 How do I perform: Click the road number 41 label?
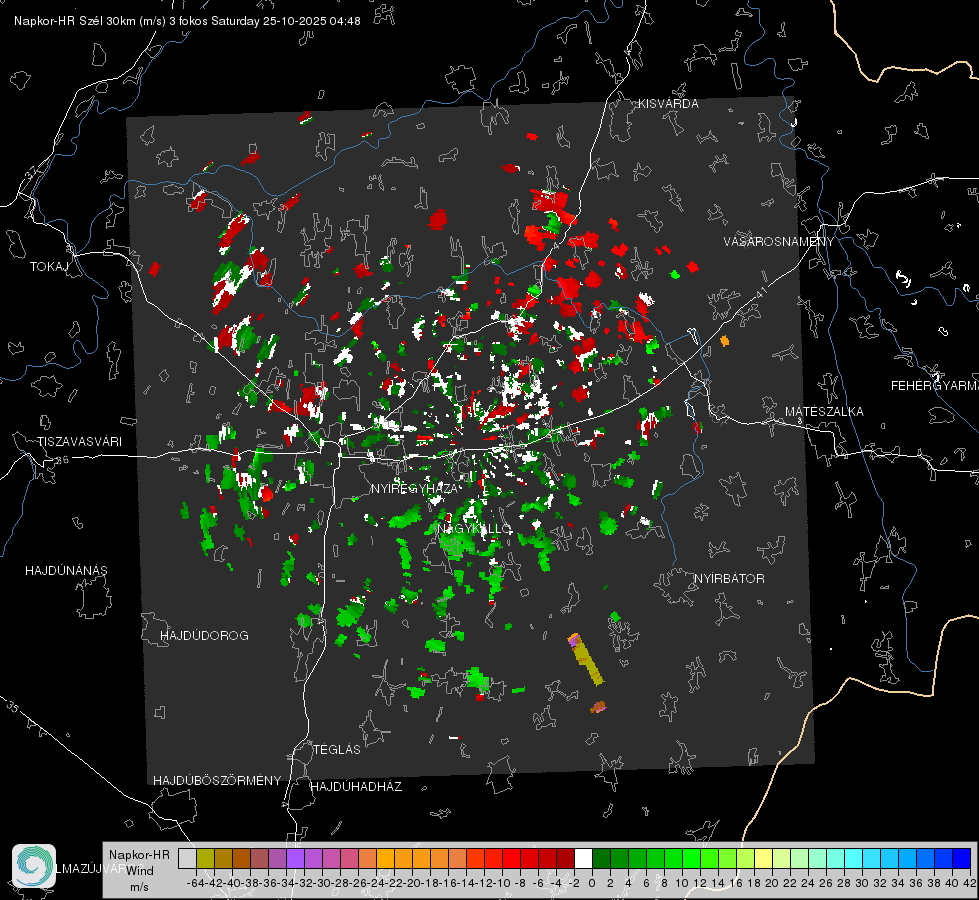click(760, 291)
